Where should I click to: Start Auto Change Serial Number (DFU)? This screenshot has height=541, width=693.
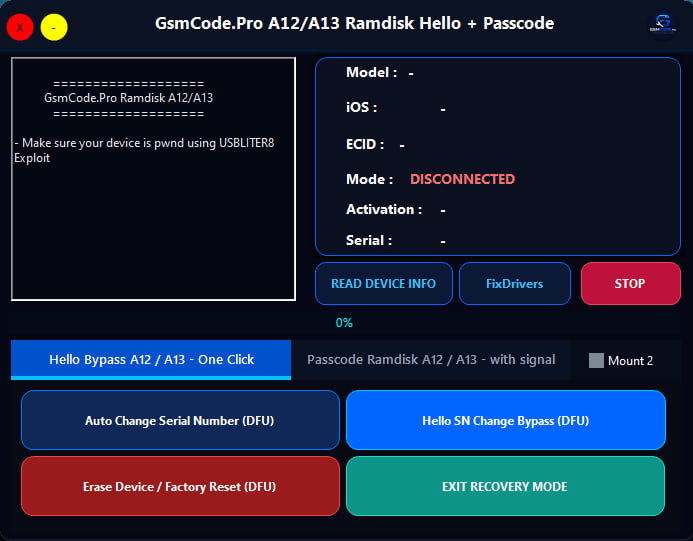coord(180,420)
